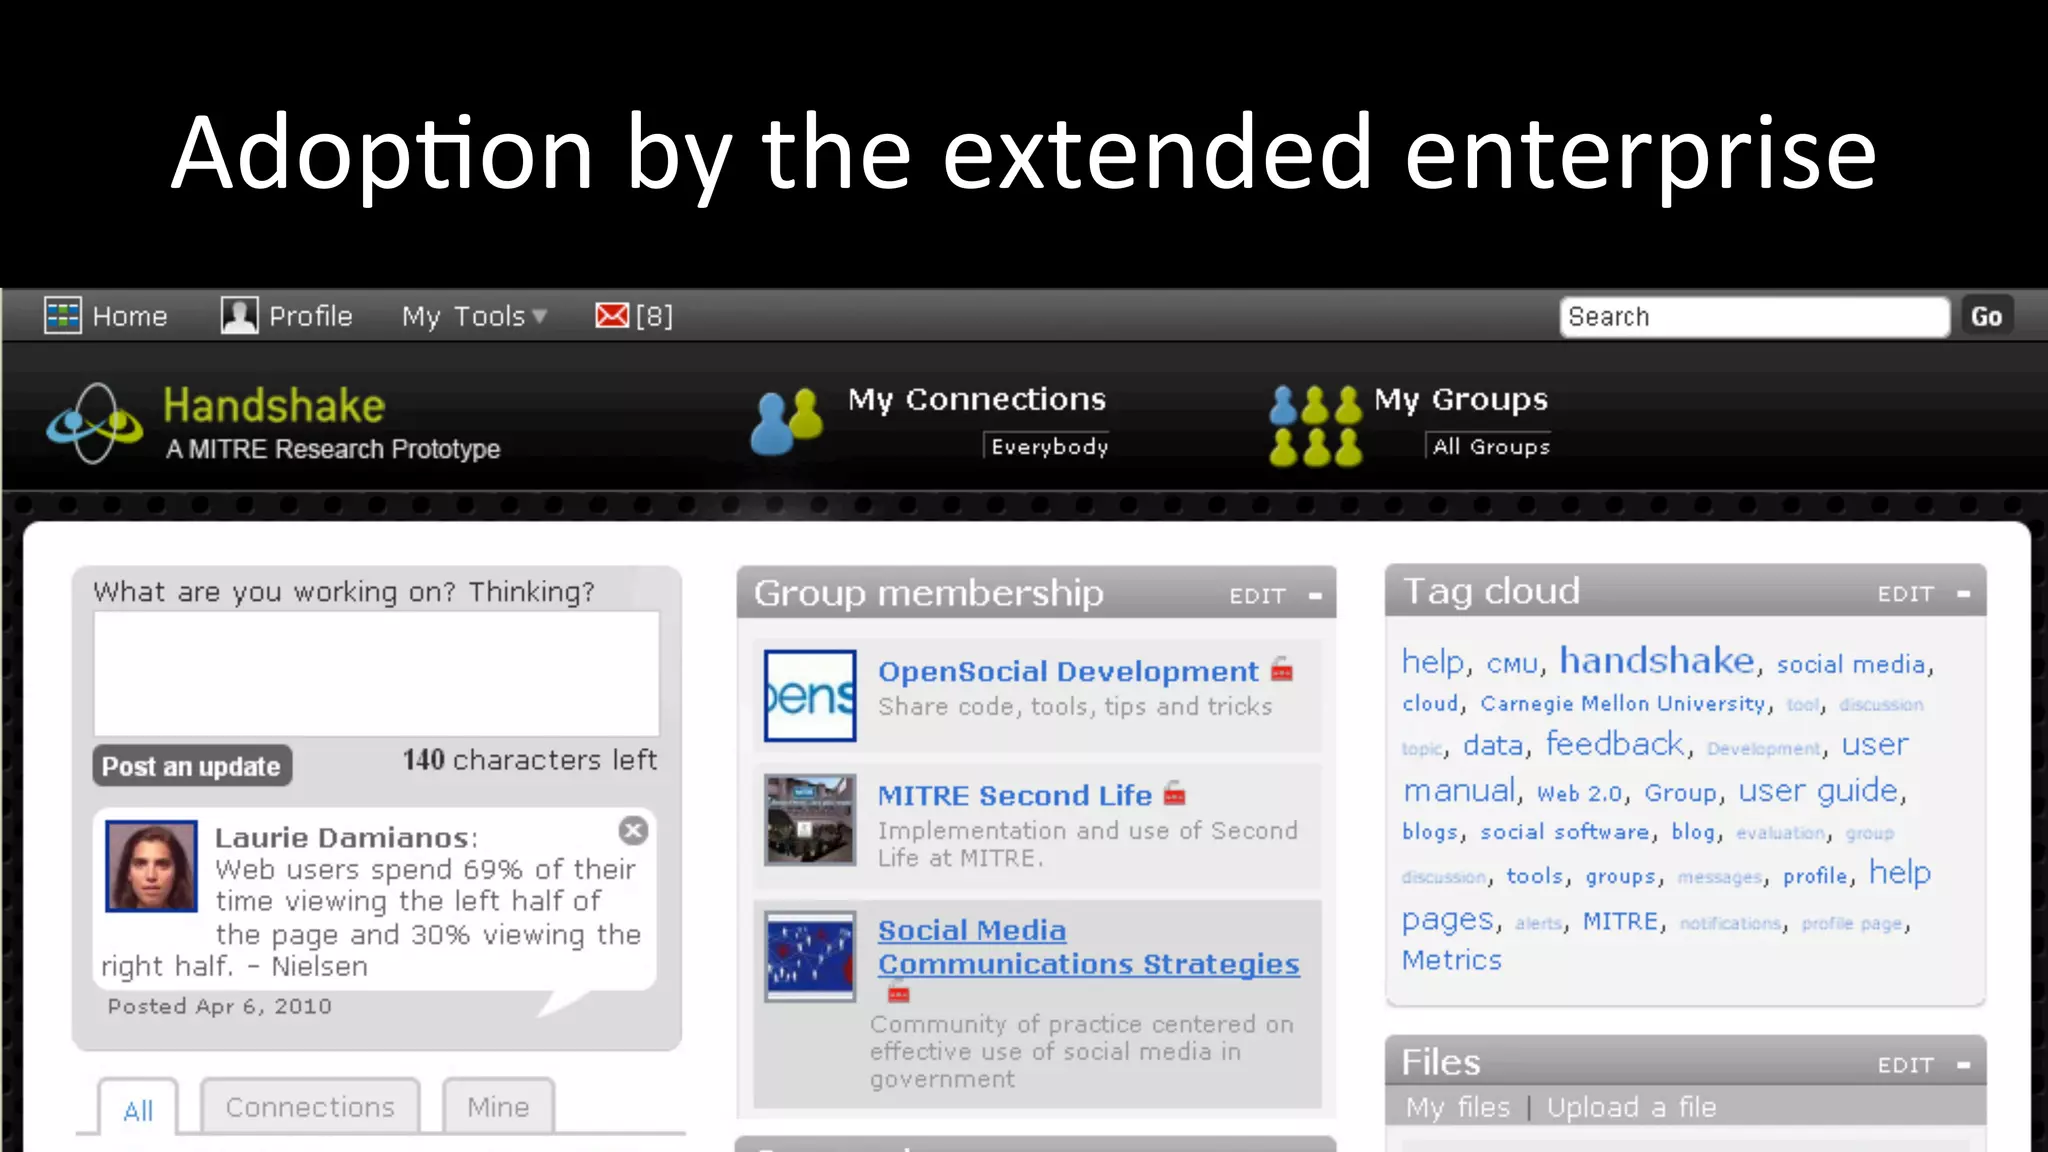The image size is (2048, 1152).
Task: Click the user guide tag
Action: coord(1818,791)
